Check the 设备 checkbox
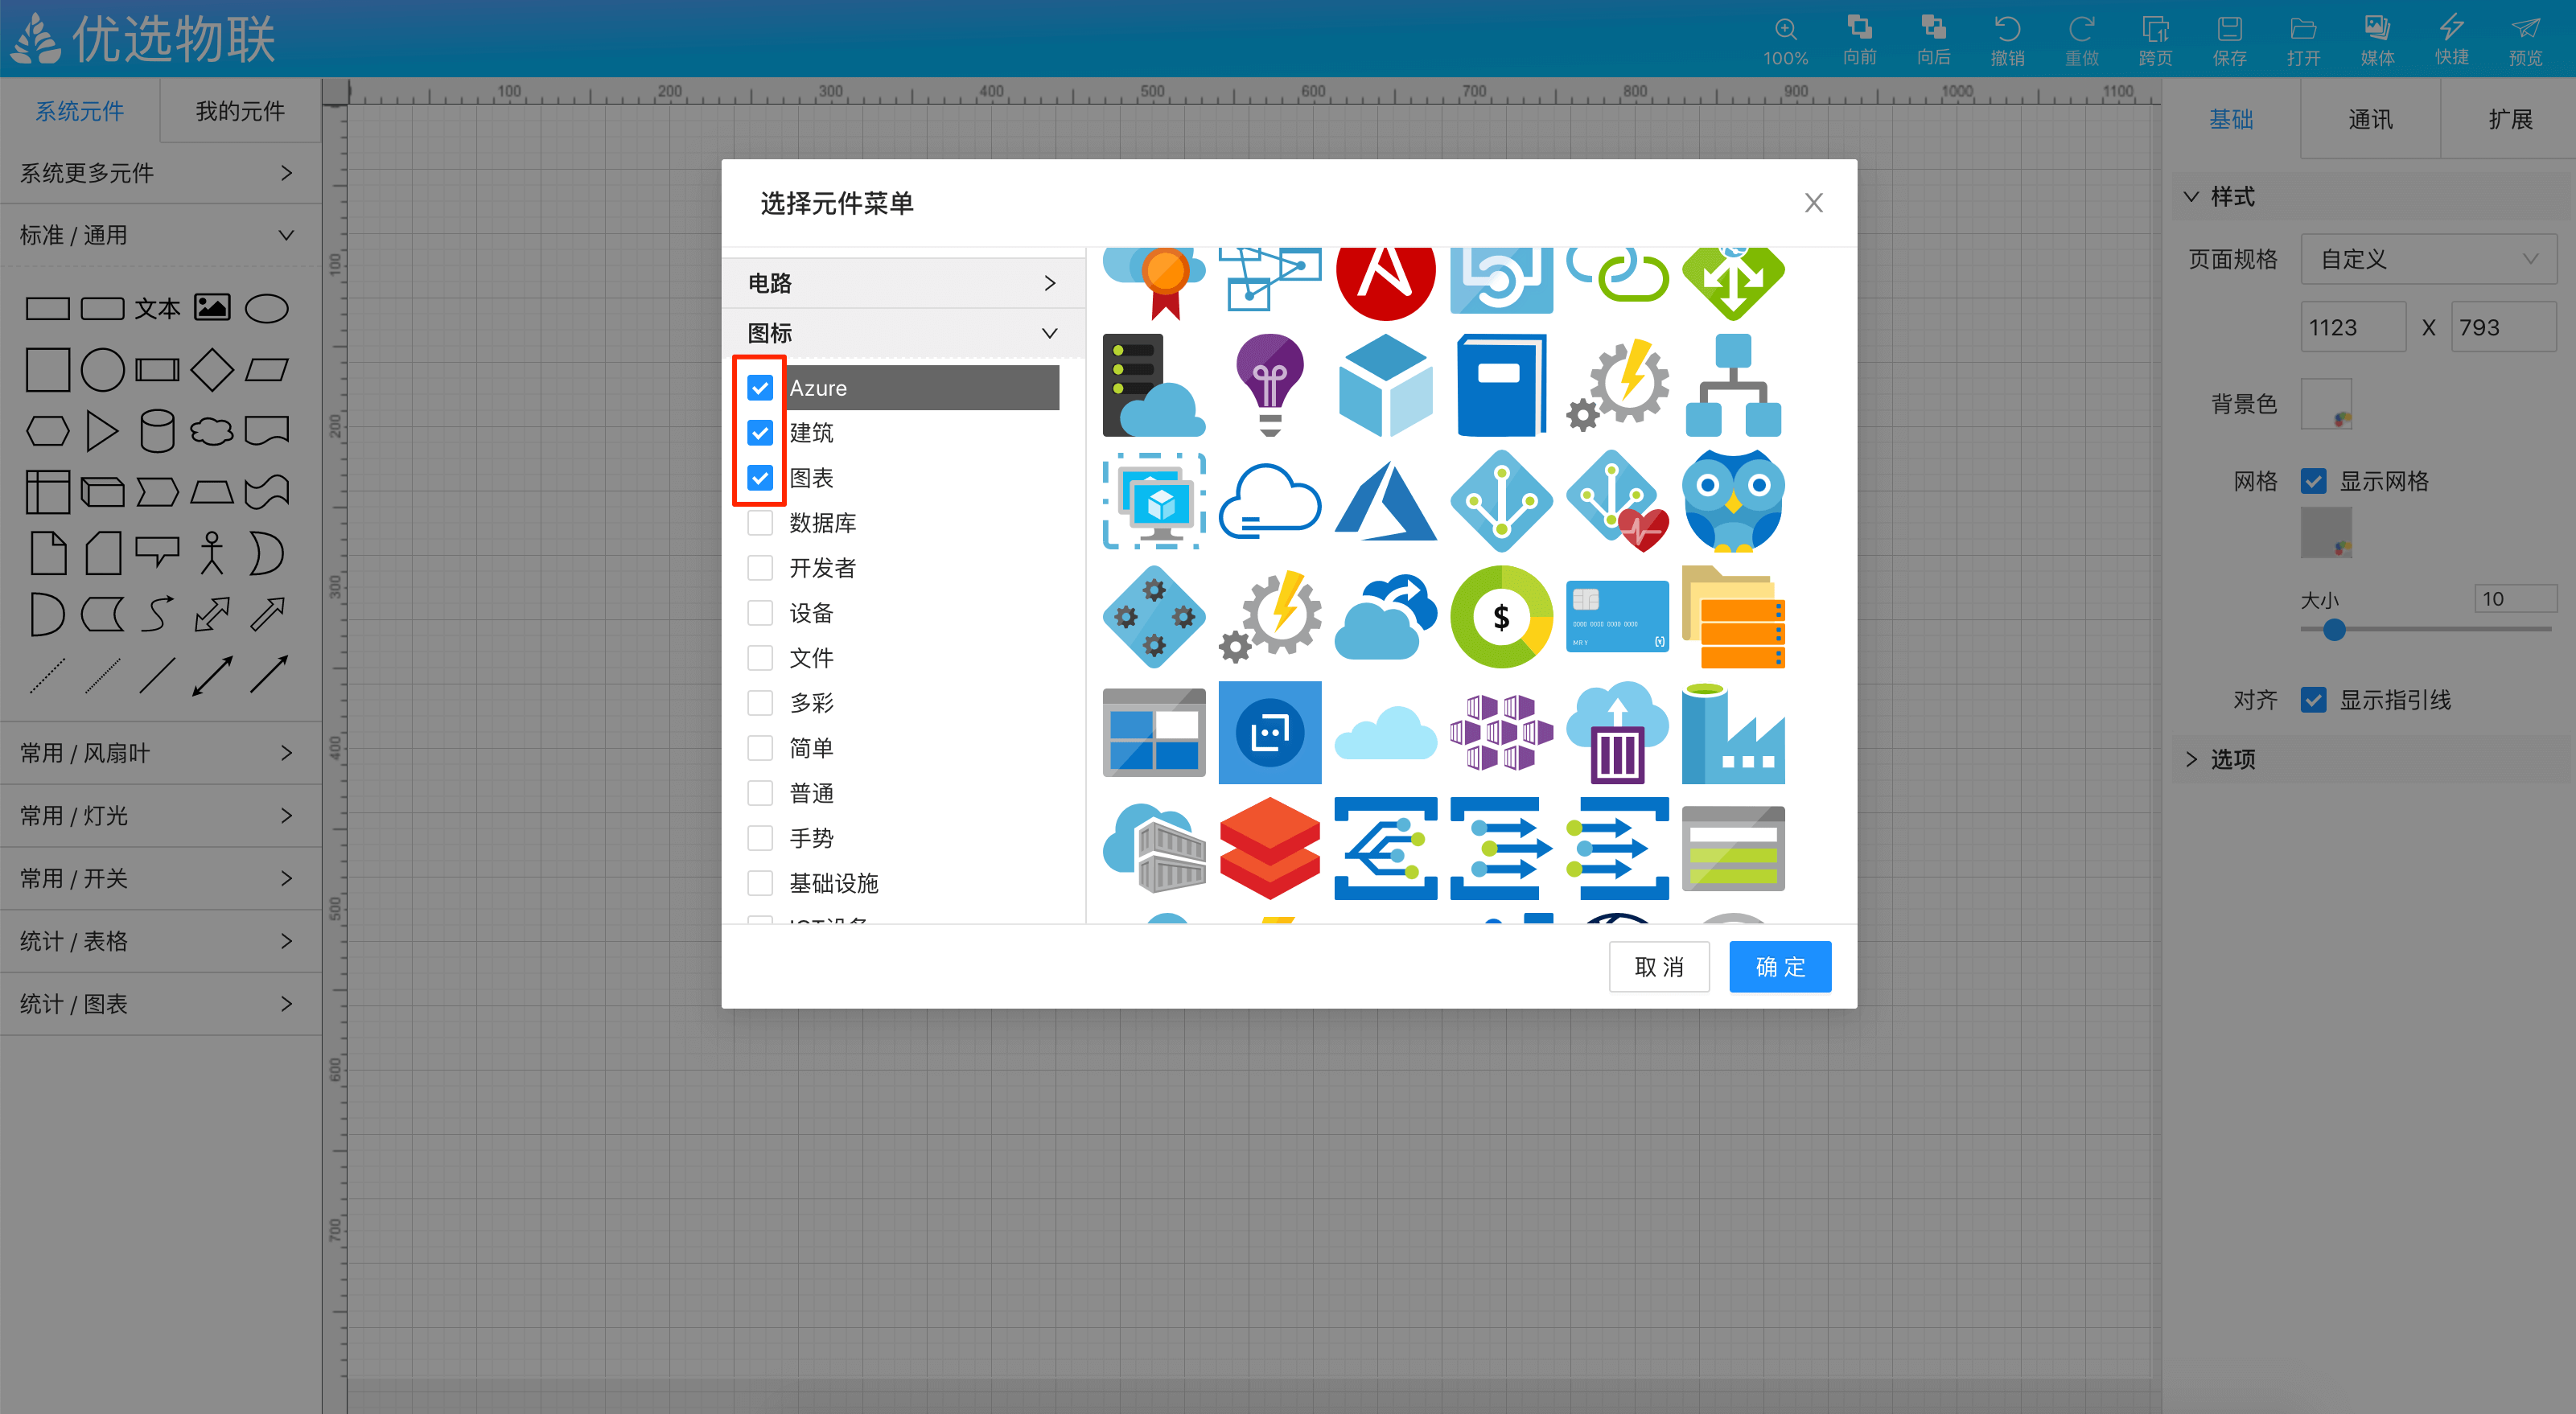 (x=760, y=613)
